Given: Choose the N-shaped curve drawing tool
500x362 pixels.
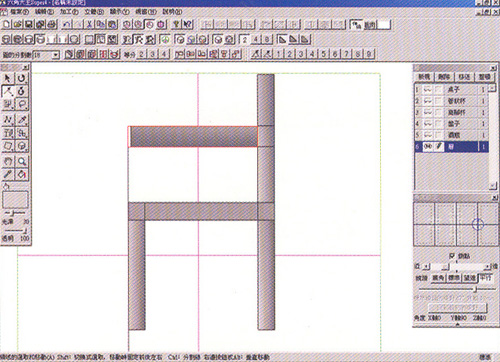Looking at the screenshot, I should tap(8, 119).
